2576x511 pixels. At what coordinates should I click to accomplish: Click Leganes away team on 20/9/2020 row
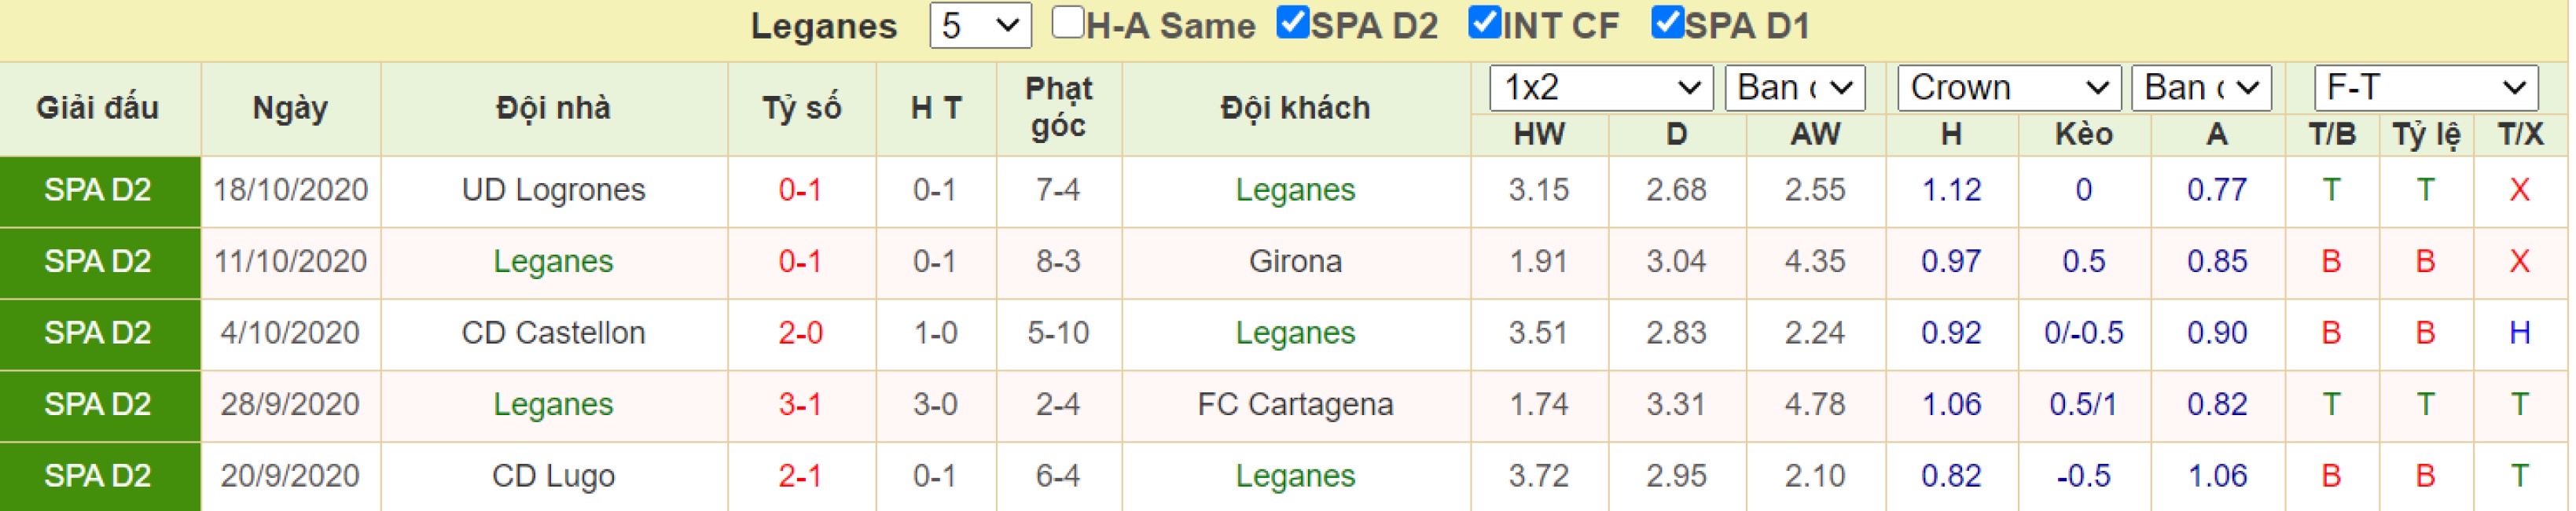(x=1295, y=476)
